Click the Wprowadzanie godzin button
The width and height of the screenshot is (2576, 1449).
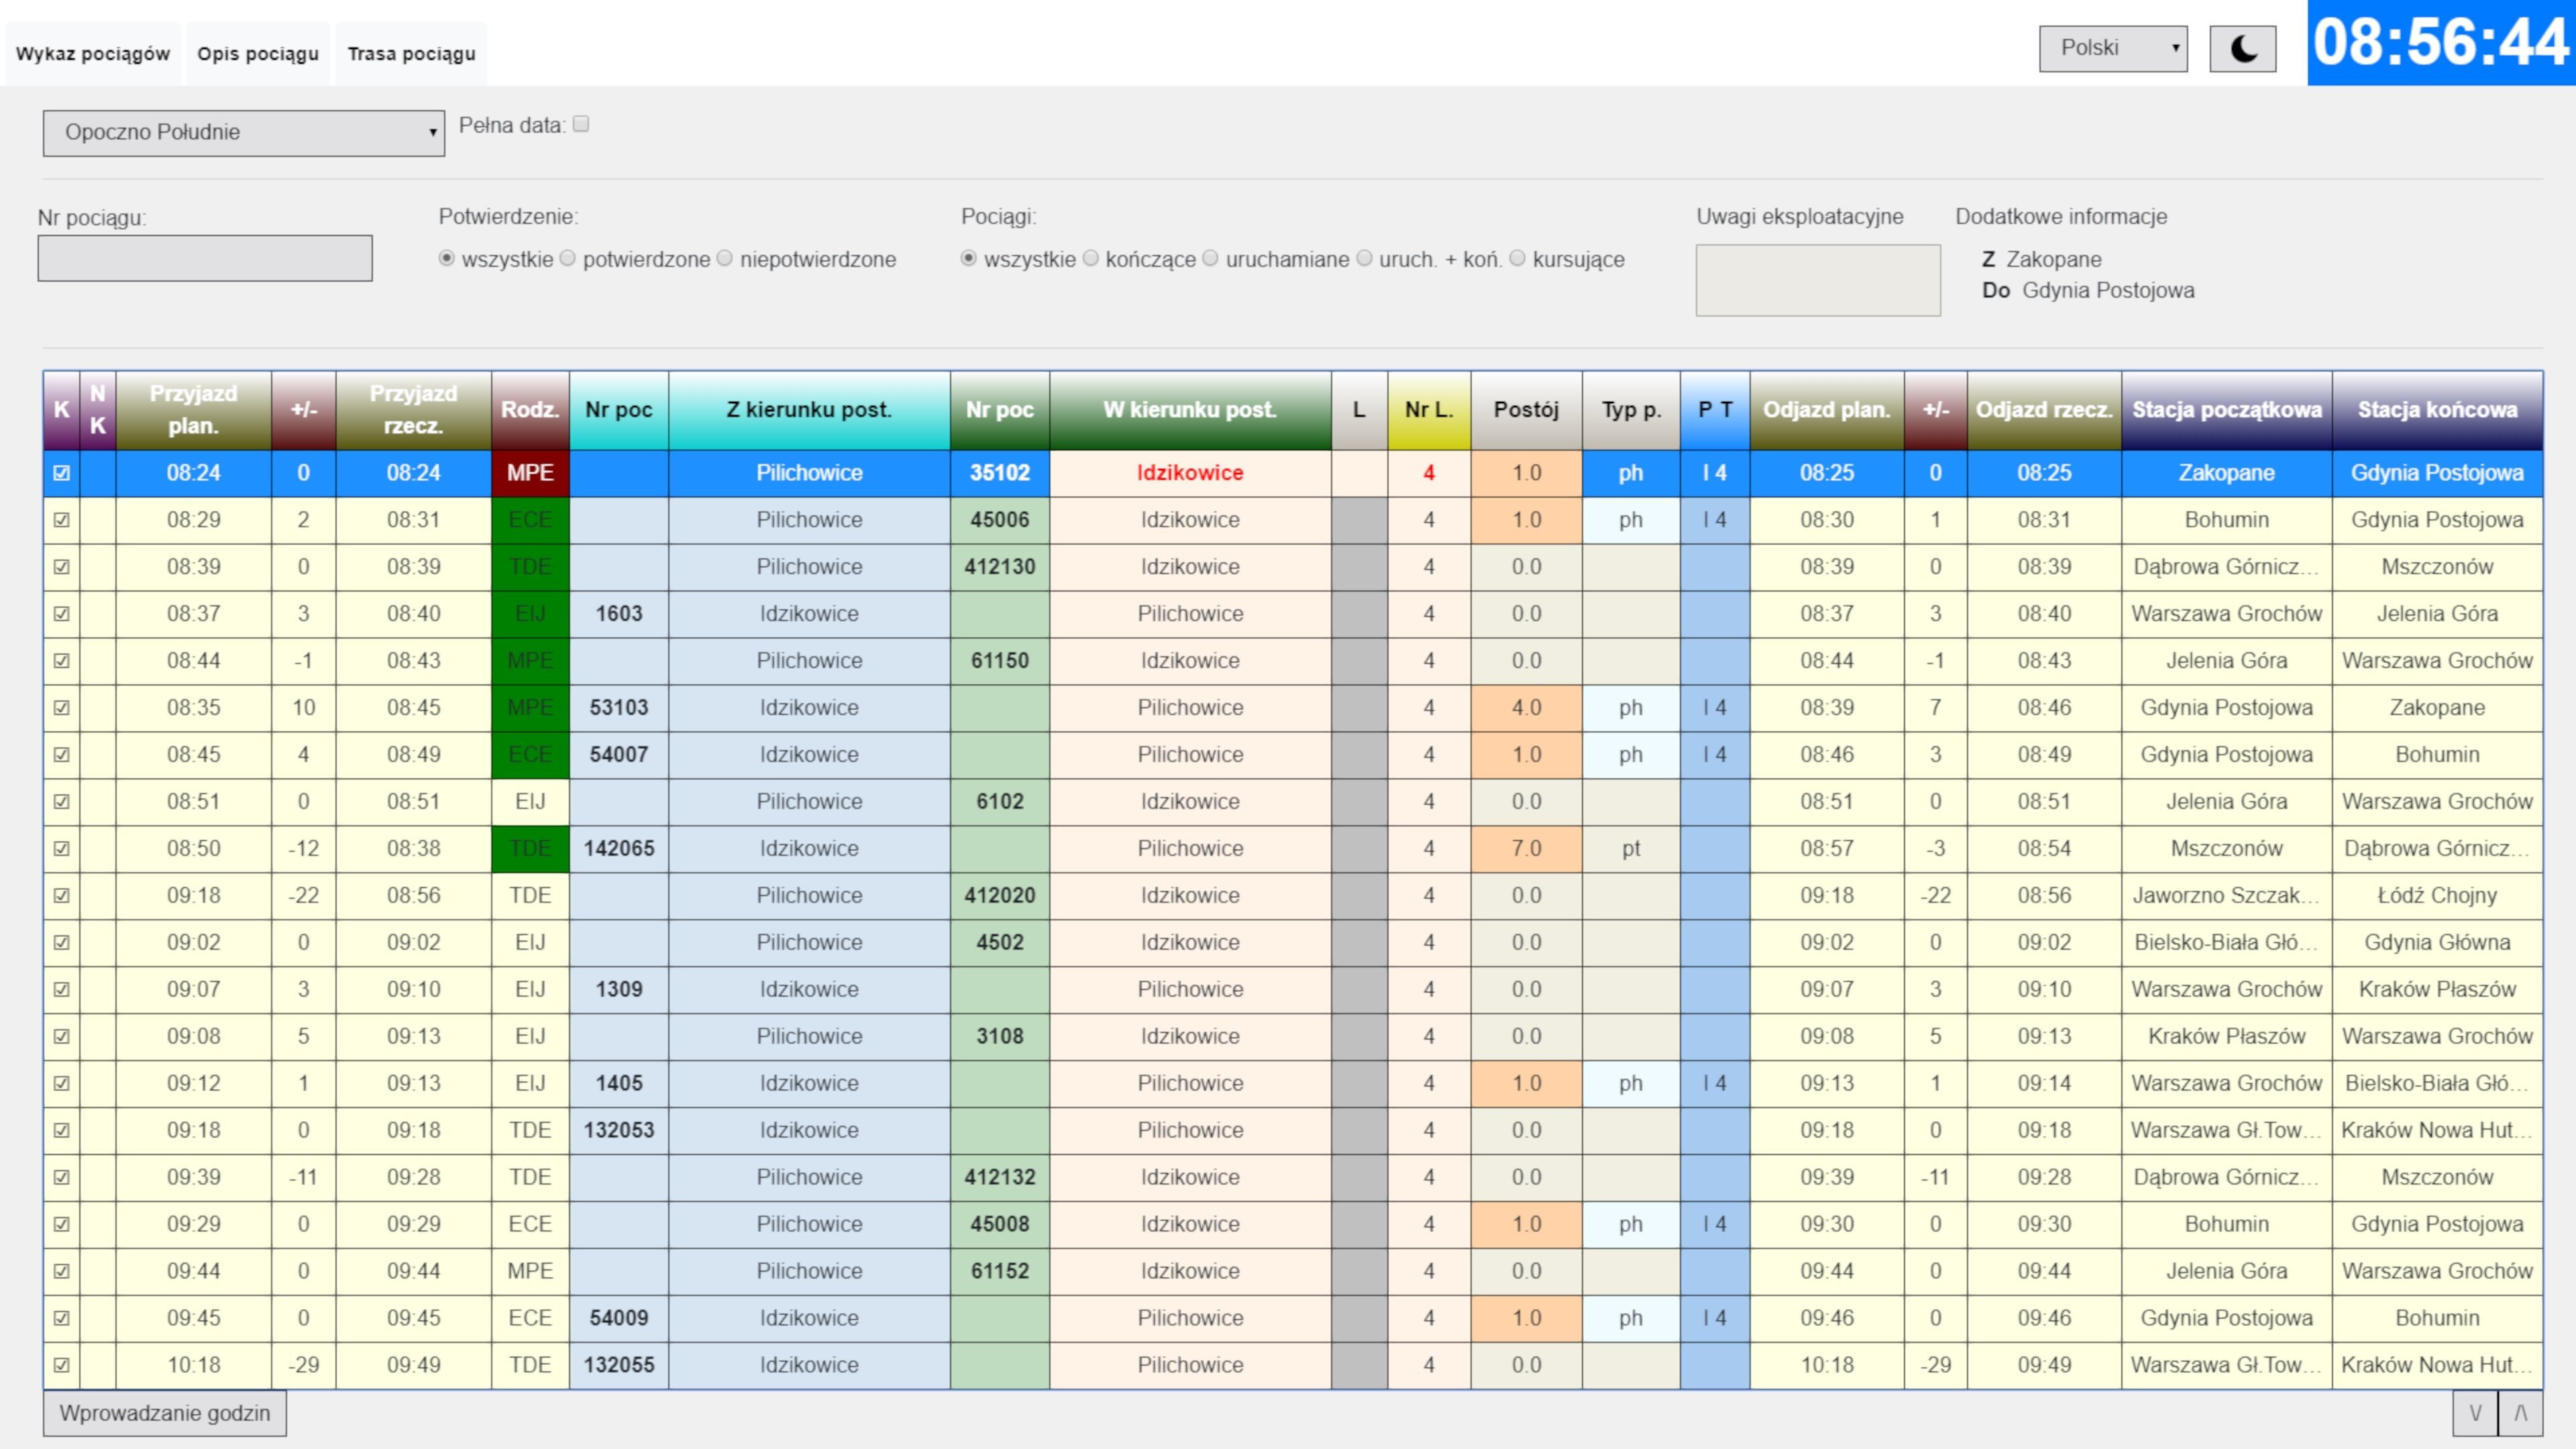pyautogui.click(x=165, y=1413)
